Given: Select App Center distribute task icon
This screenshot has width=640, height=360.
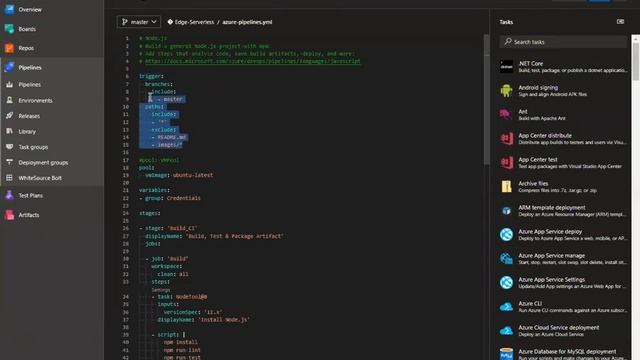Looking at the screenshot, I should coord(507,139).
